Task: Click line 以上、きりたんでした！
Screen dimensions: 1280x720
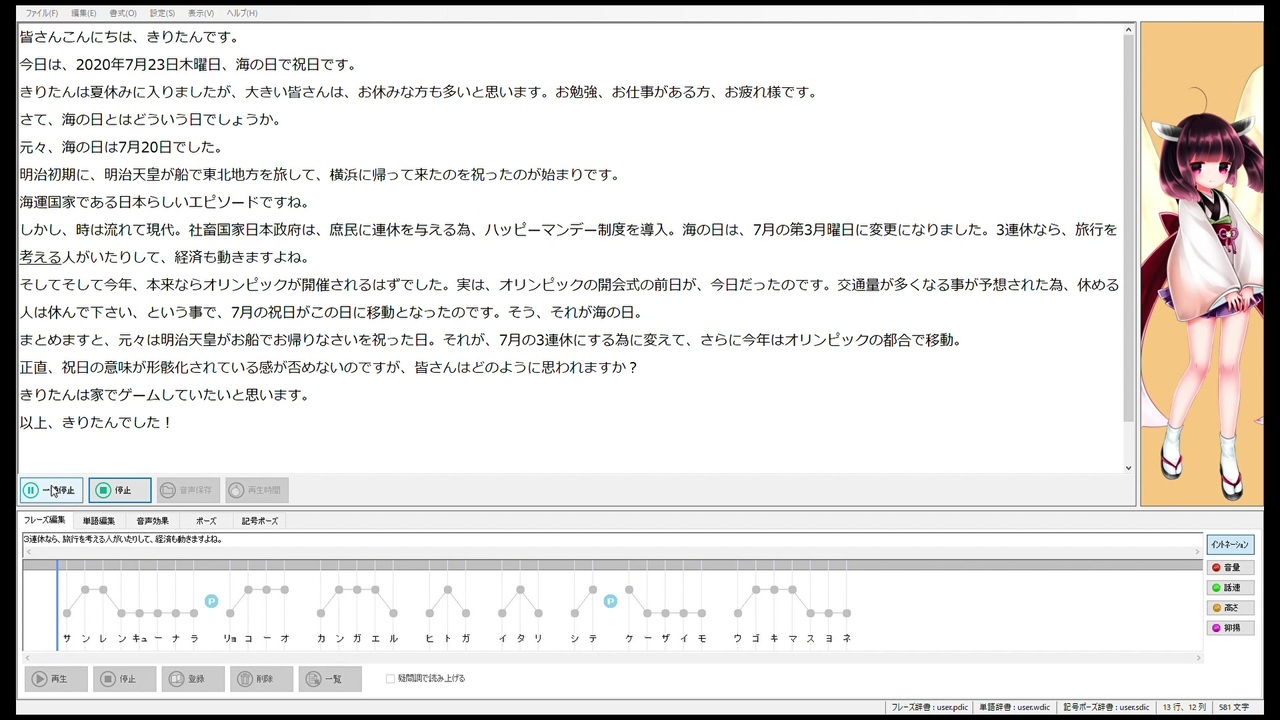Action: pos(96,423)
